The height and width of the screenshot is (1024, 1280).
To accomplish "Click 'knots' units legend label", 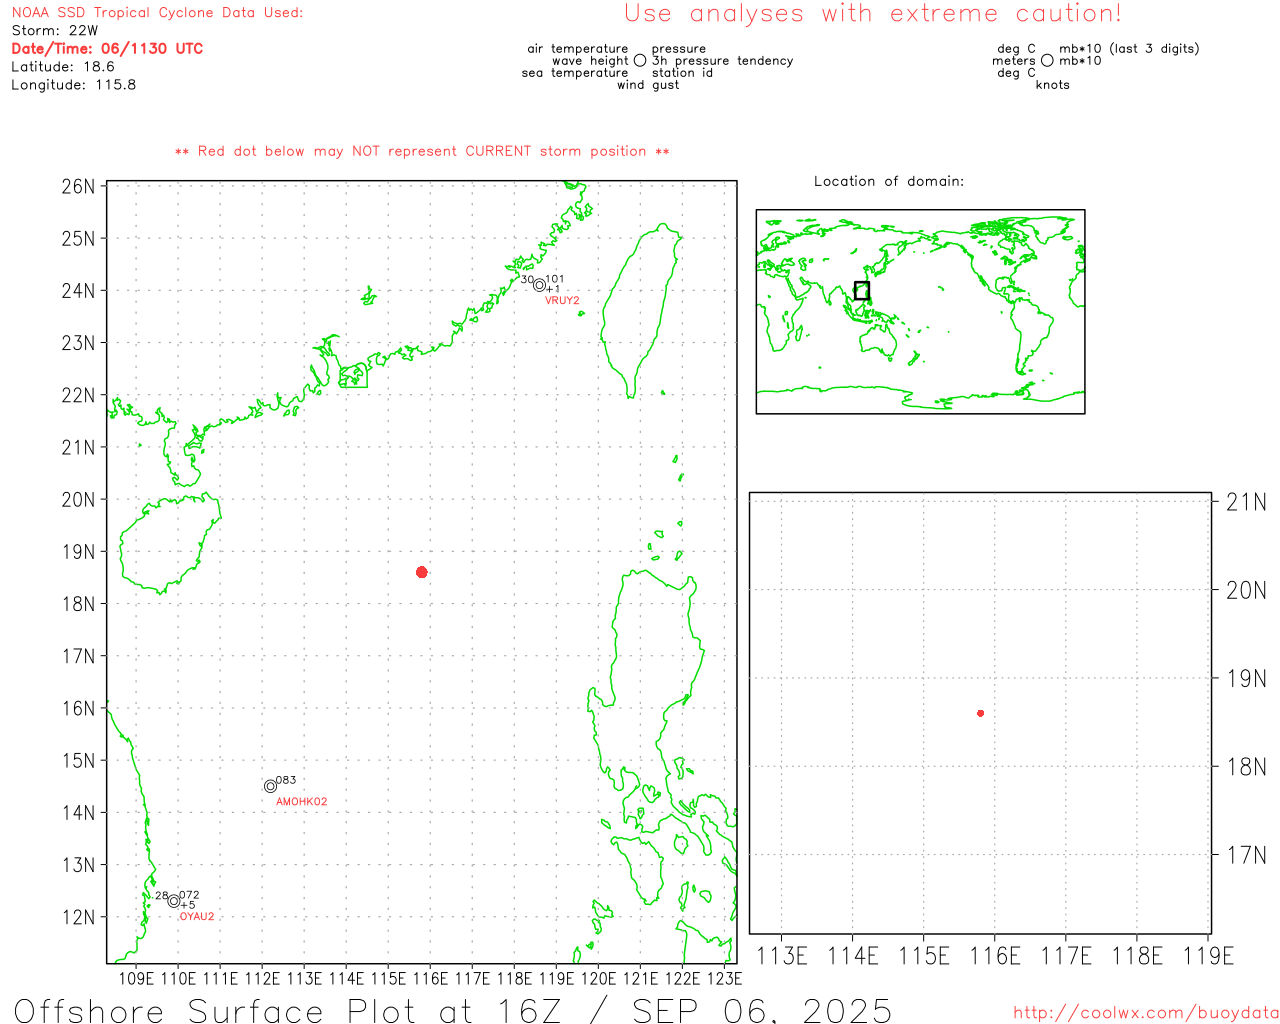I will (x=1053, y=85).
